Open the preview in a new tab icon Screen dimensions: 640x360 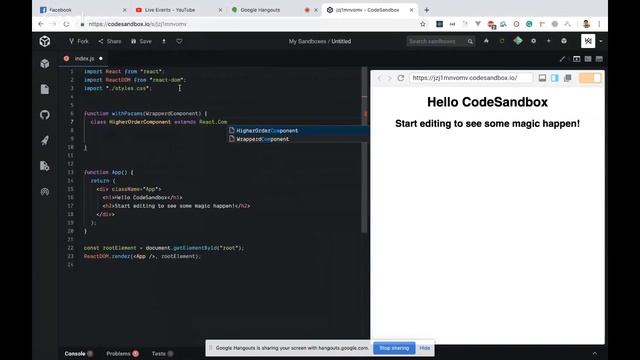[568, 78]
